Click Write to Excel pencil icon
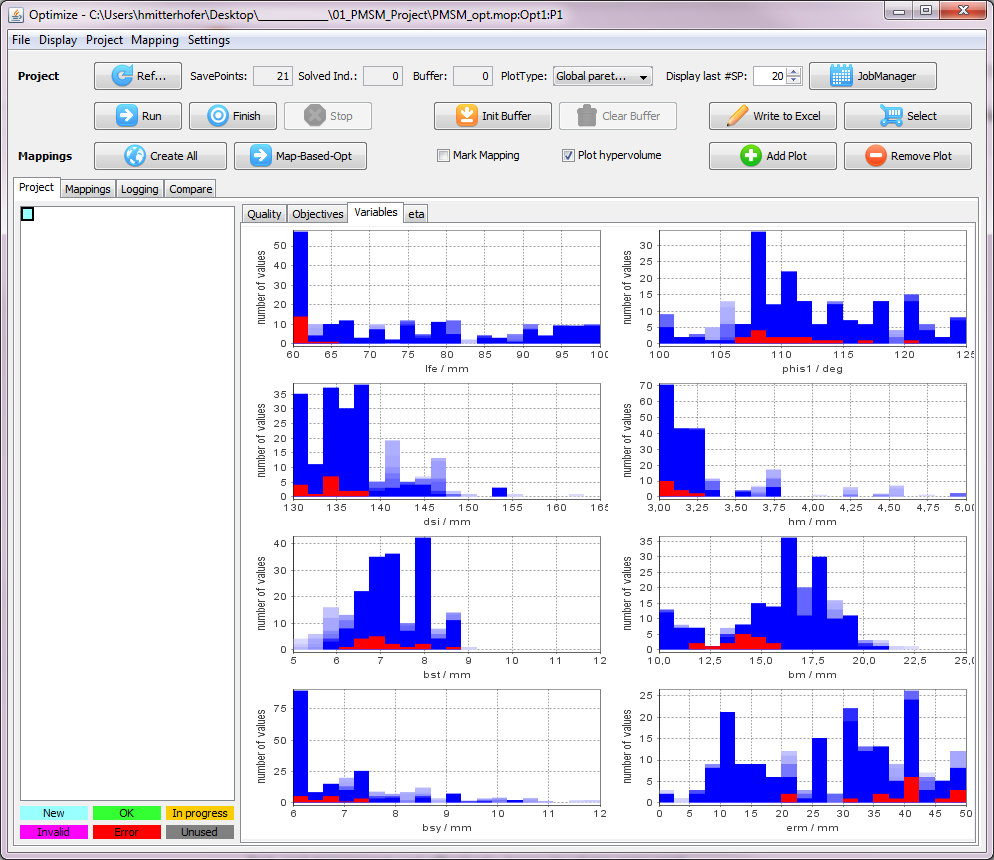 (x=738, y=116)
